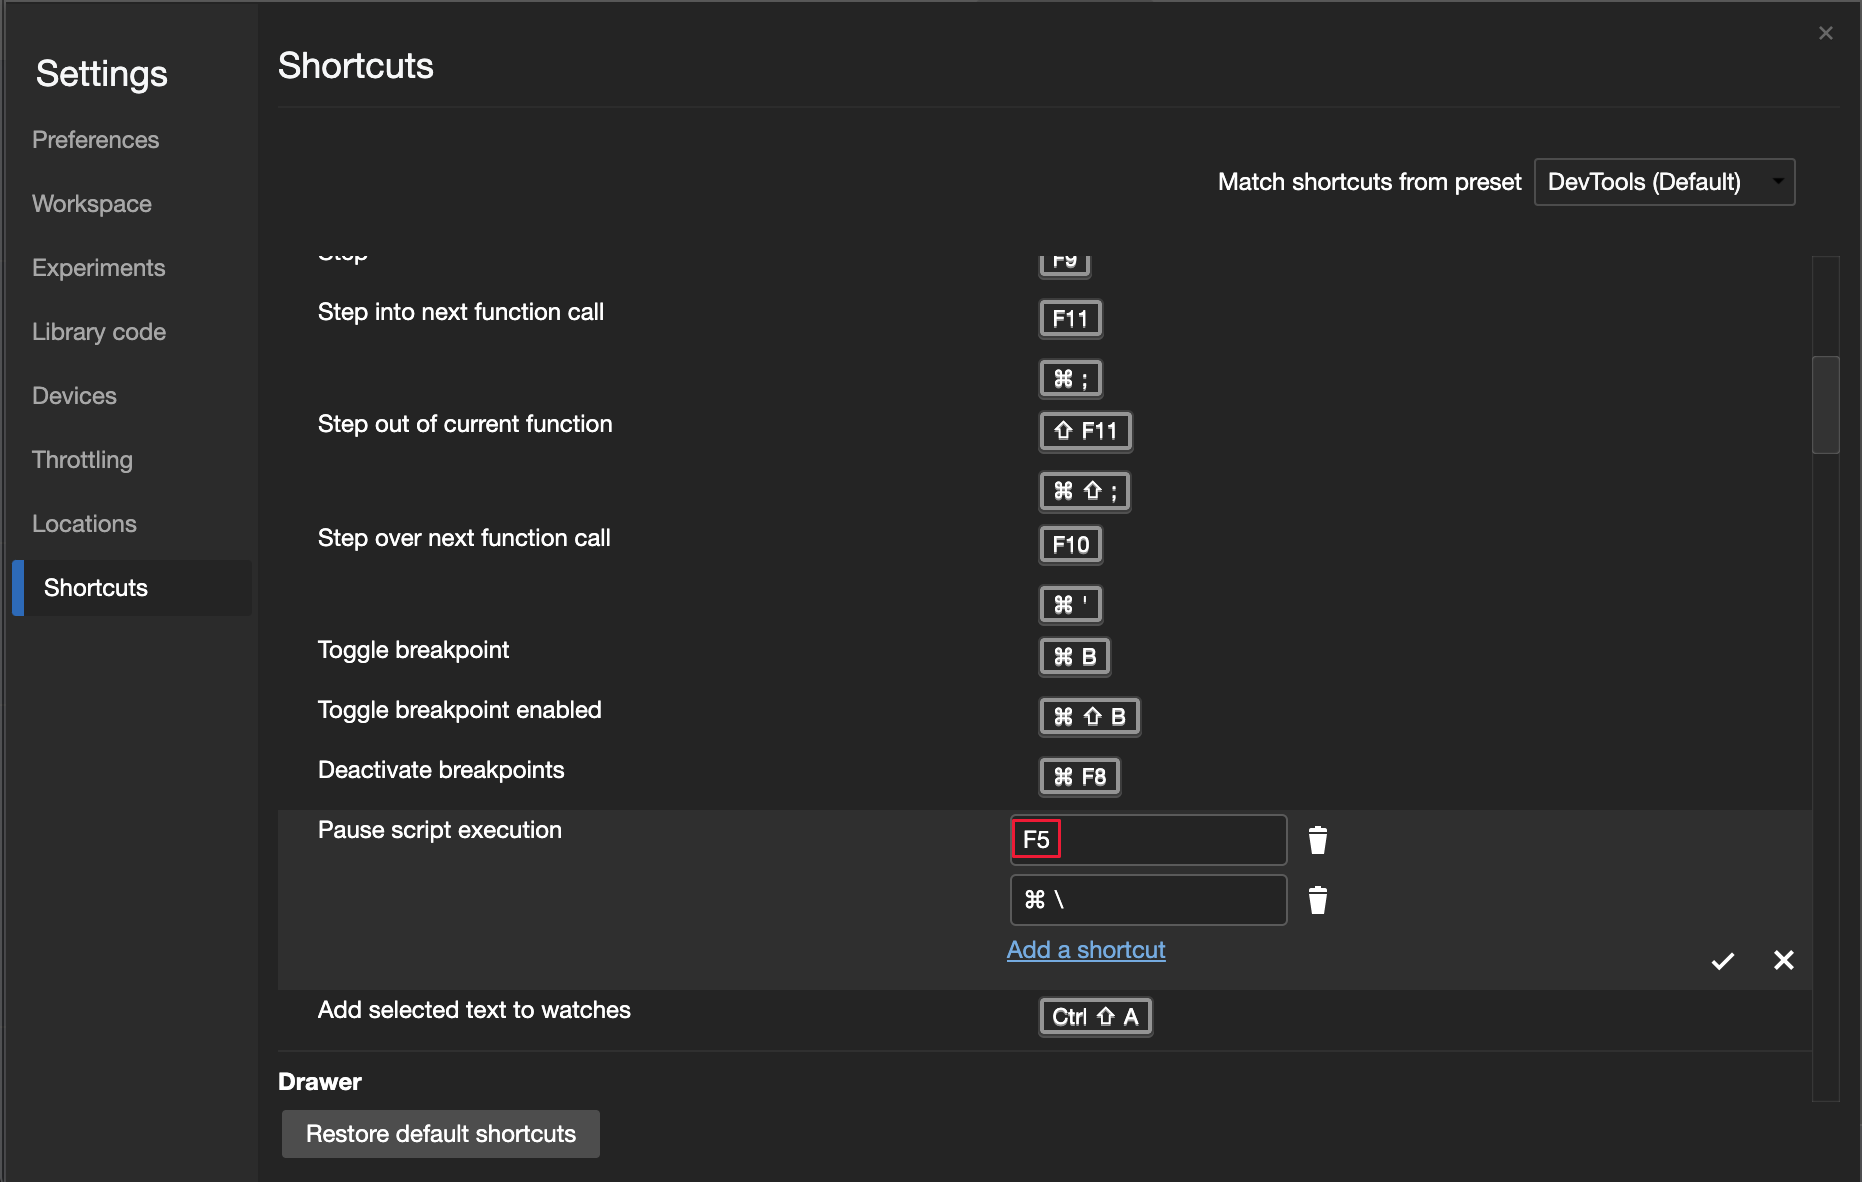
Task: Close the Settings panel
Action: (x=1826, y=33)
